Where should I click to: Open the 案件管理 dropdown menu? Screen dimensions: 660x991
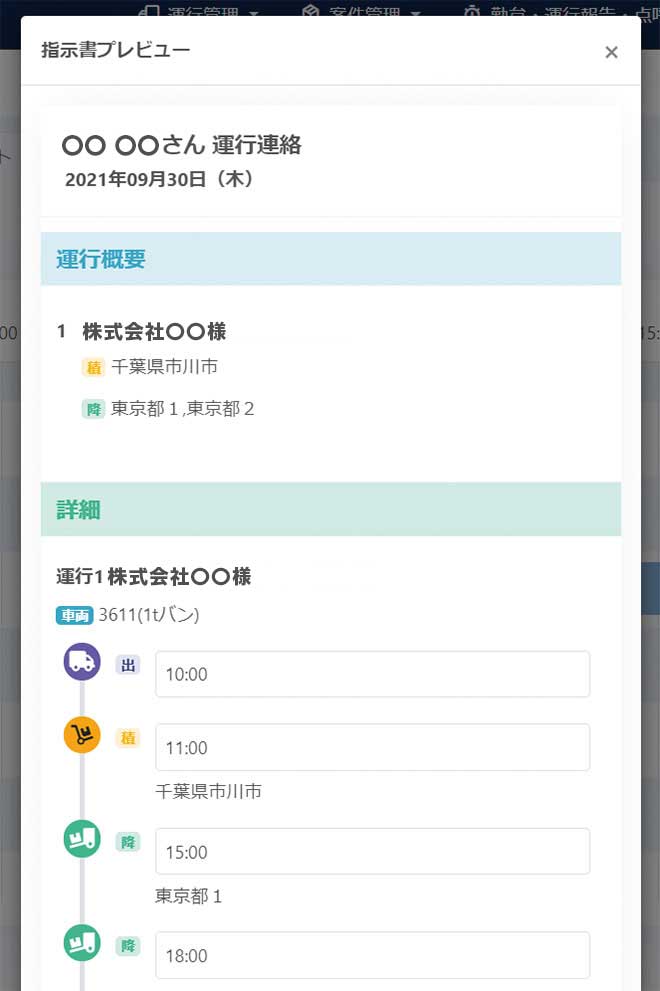tap(361, 12)
